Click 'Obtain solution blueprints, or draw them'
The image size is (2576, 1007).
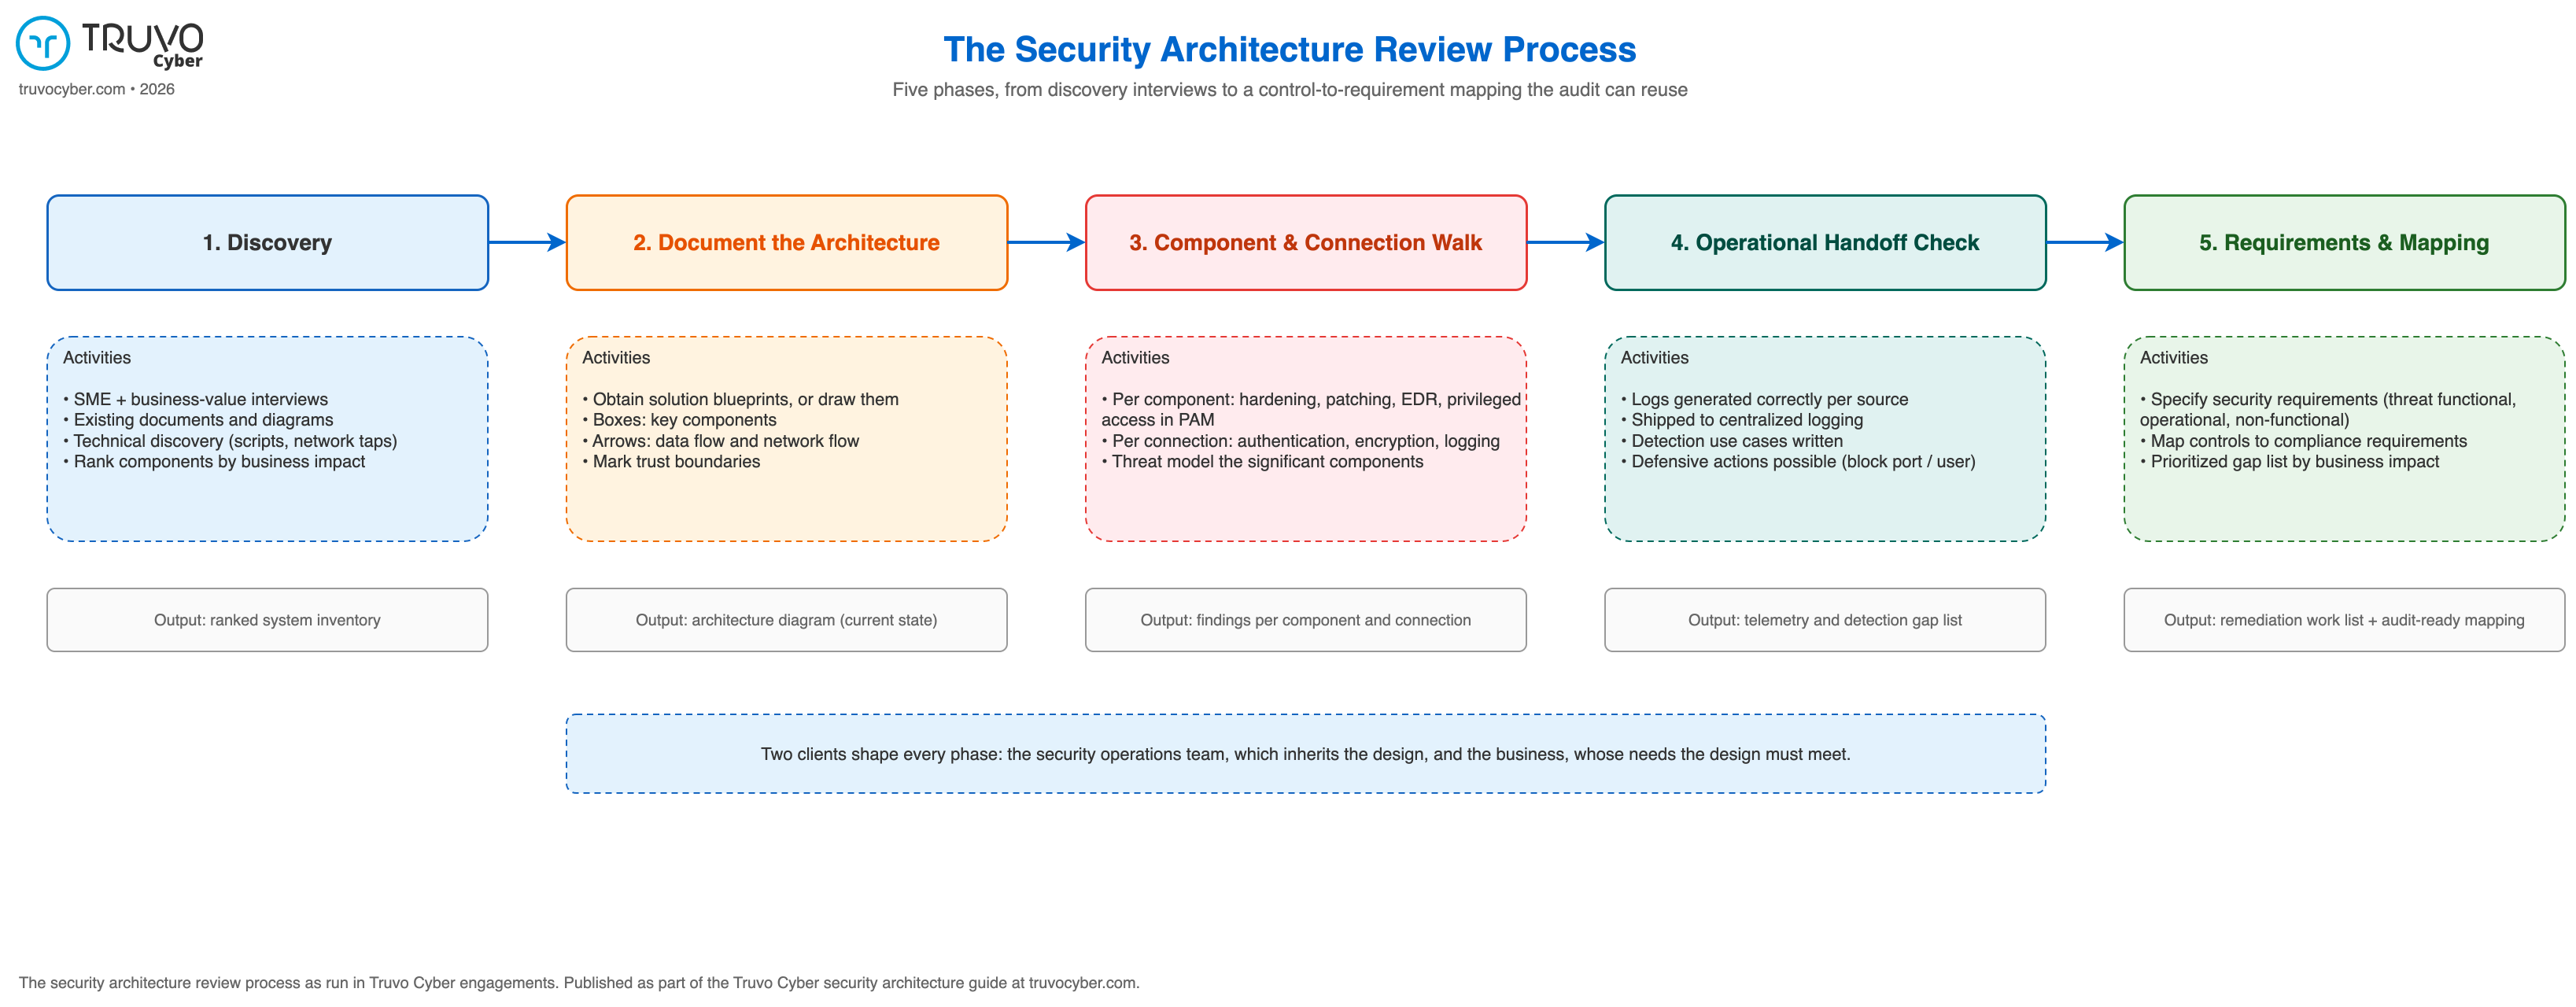tap(740, 399)
